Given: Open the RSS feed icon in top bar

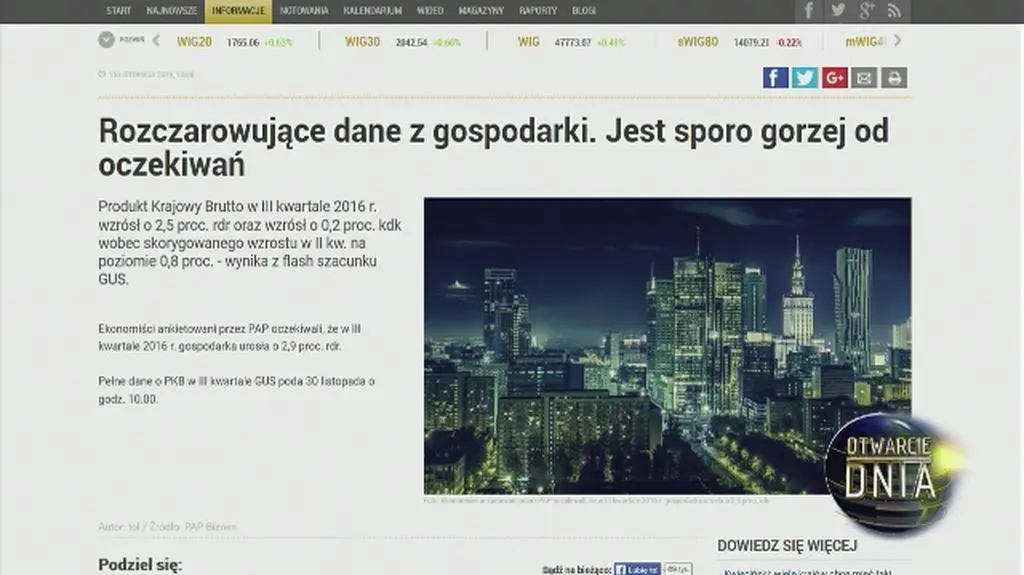Looking at the screenshot, I should 895,10.
